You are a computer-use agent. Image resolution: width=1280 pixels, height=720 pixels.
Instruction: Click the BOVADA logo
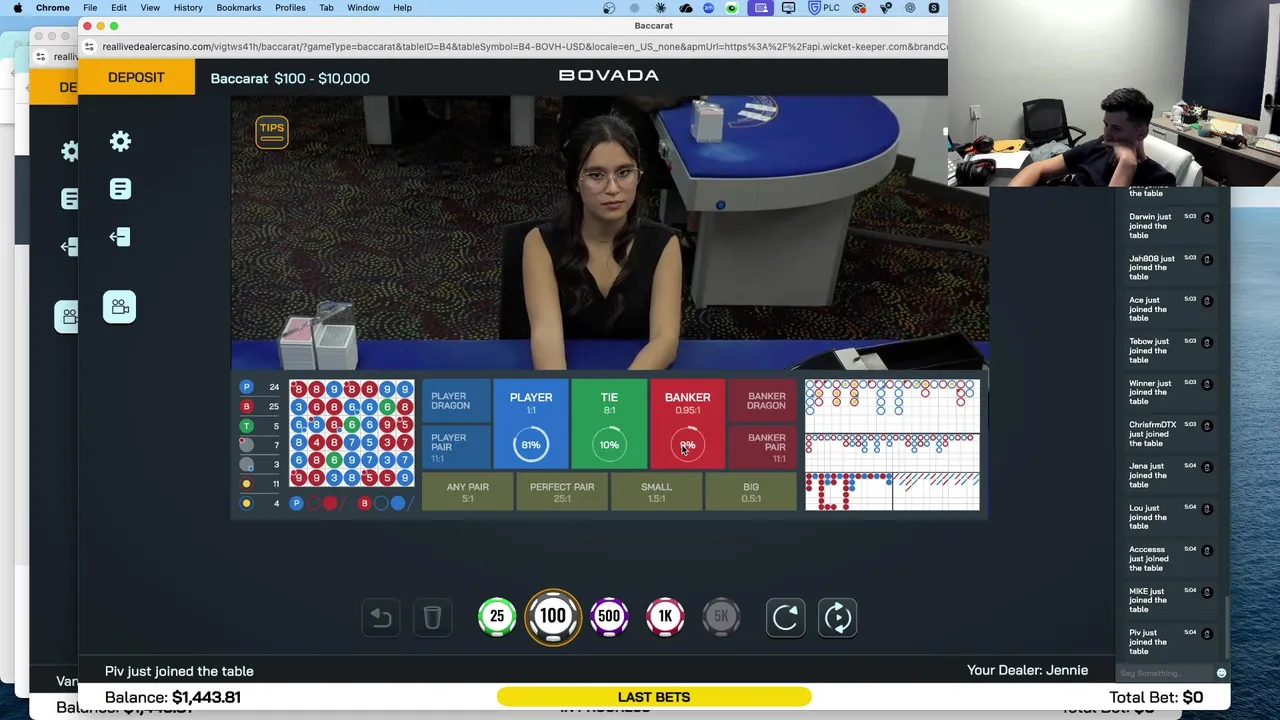[x=608, y=76]
